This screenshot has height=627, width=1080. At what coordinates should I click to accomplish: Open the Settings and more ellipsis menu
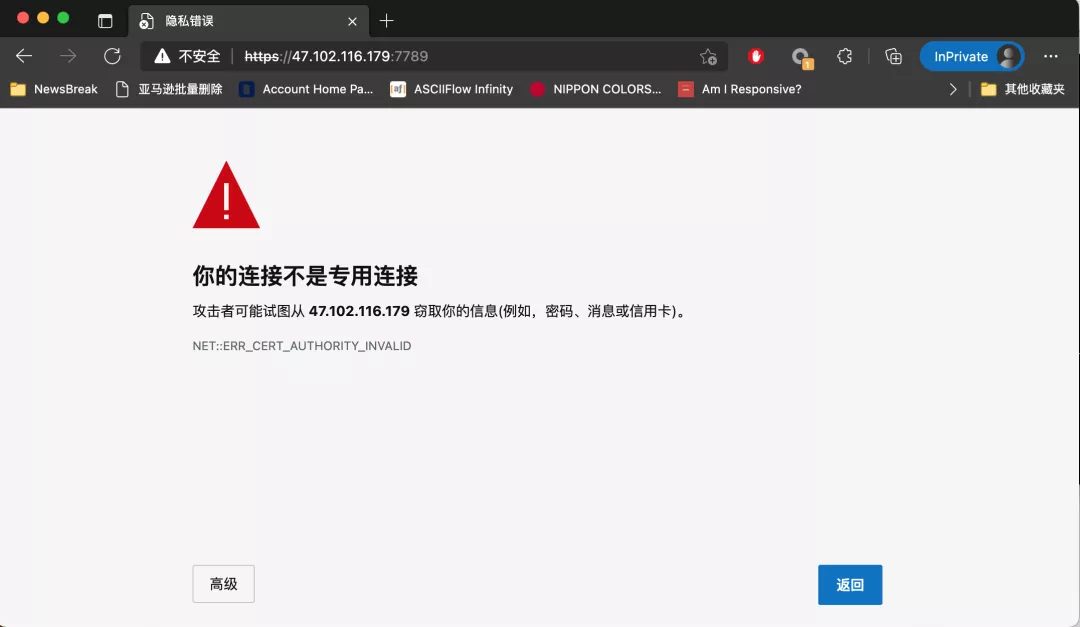(x=1050, y=56)
